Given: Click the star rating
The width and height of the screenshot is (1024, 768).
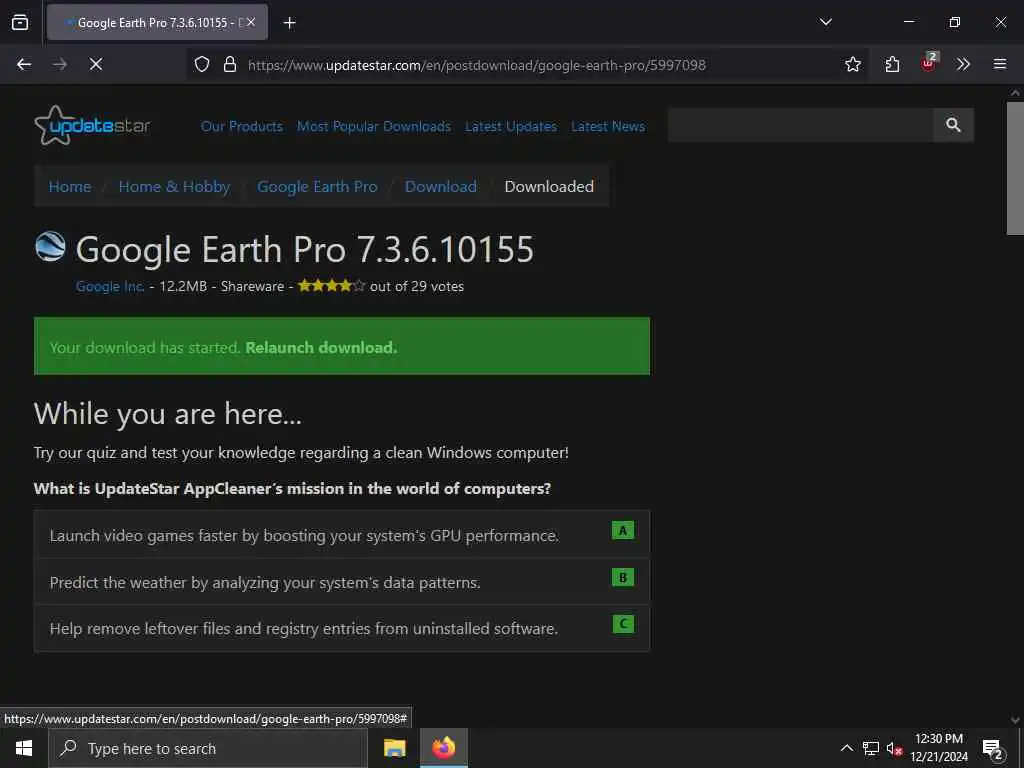Looking at the screenshot, I should pyautogui.click(x=332, y=285).
